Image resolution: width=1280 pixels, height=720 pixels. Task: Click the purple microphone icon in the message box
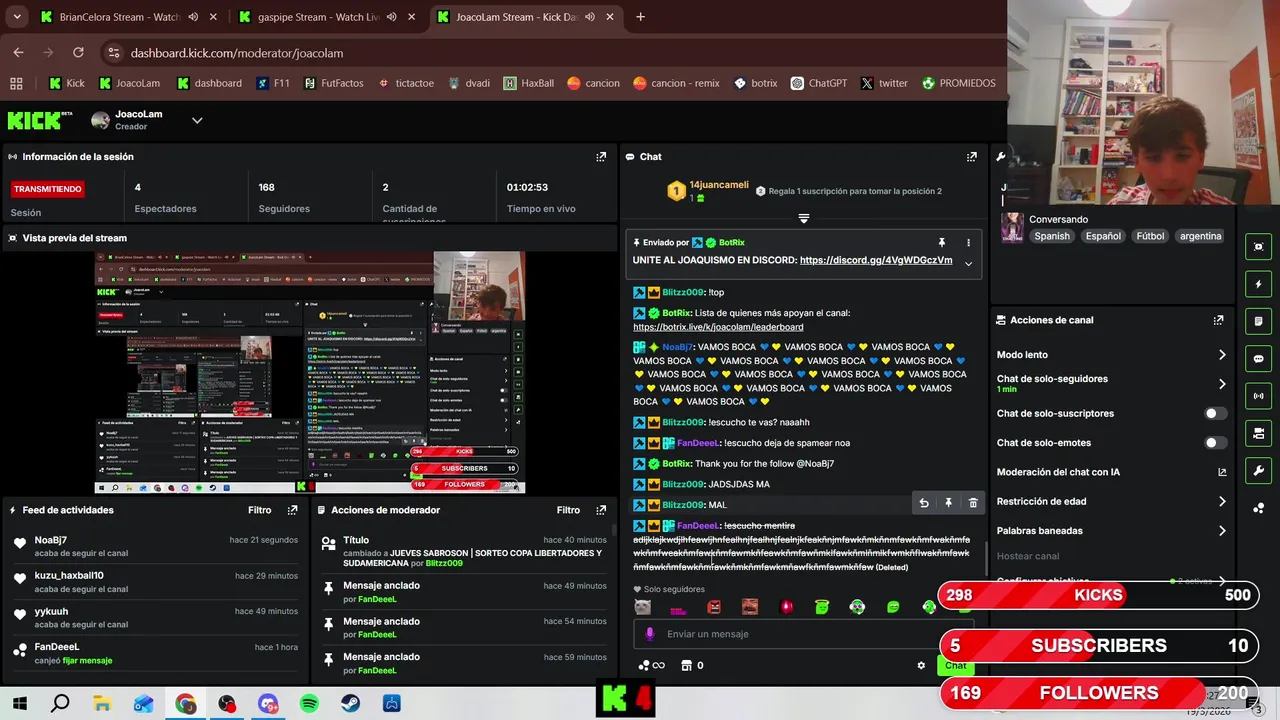(650, 634)
